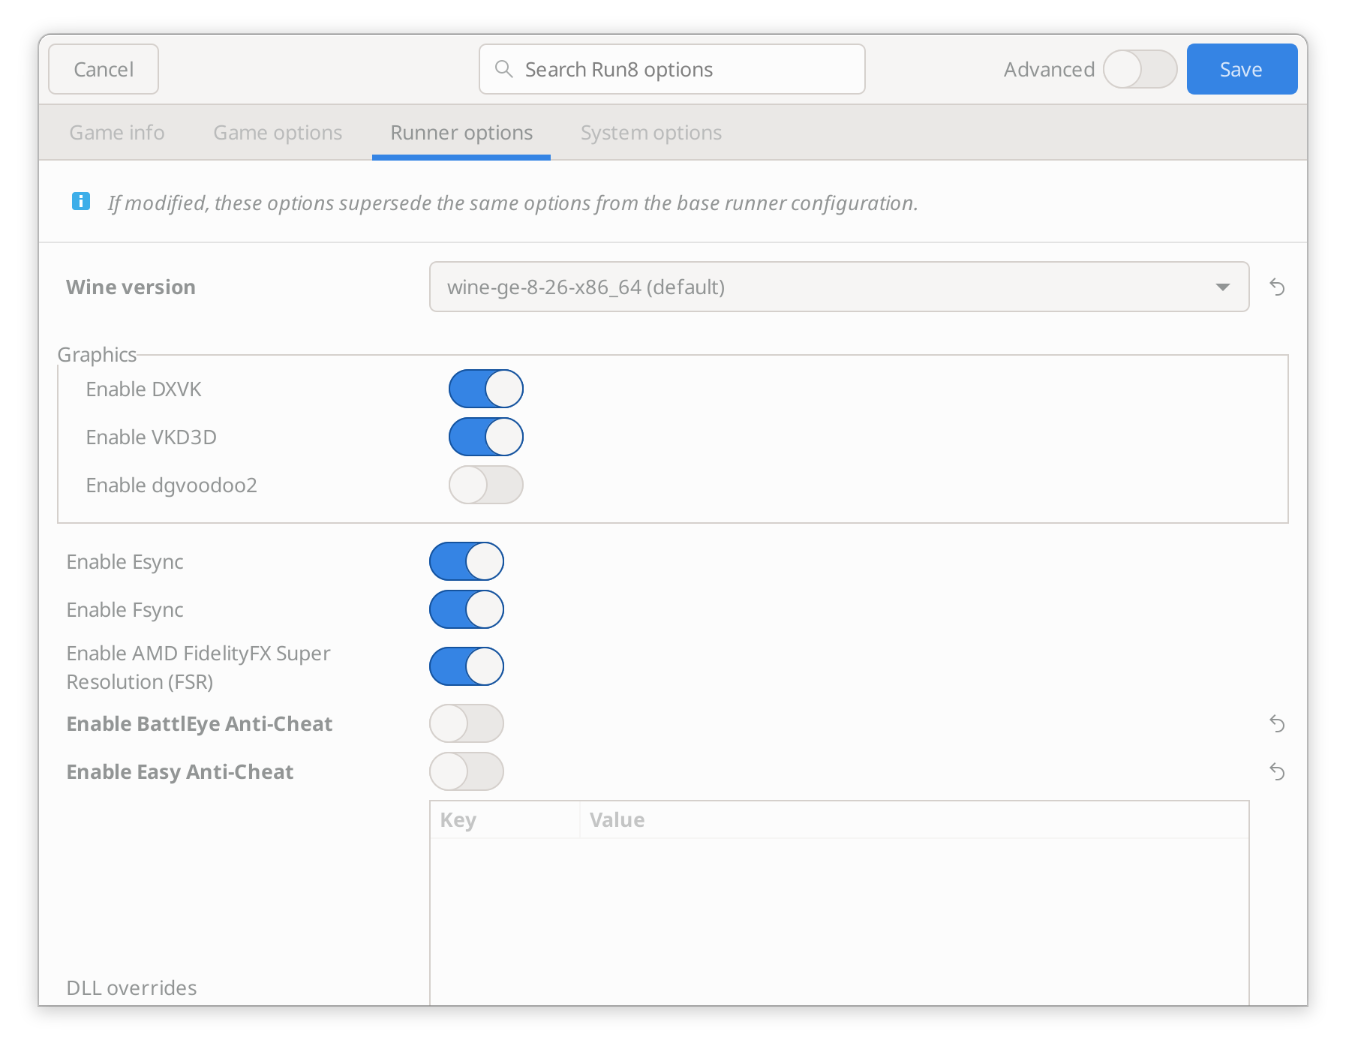1345x1048 pixels.
Task: Open the System options tab
Action: 650,132
